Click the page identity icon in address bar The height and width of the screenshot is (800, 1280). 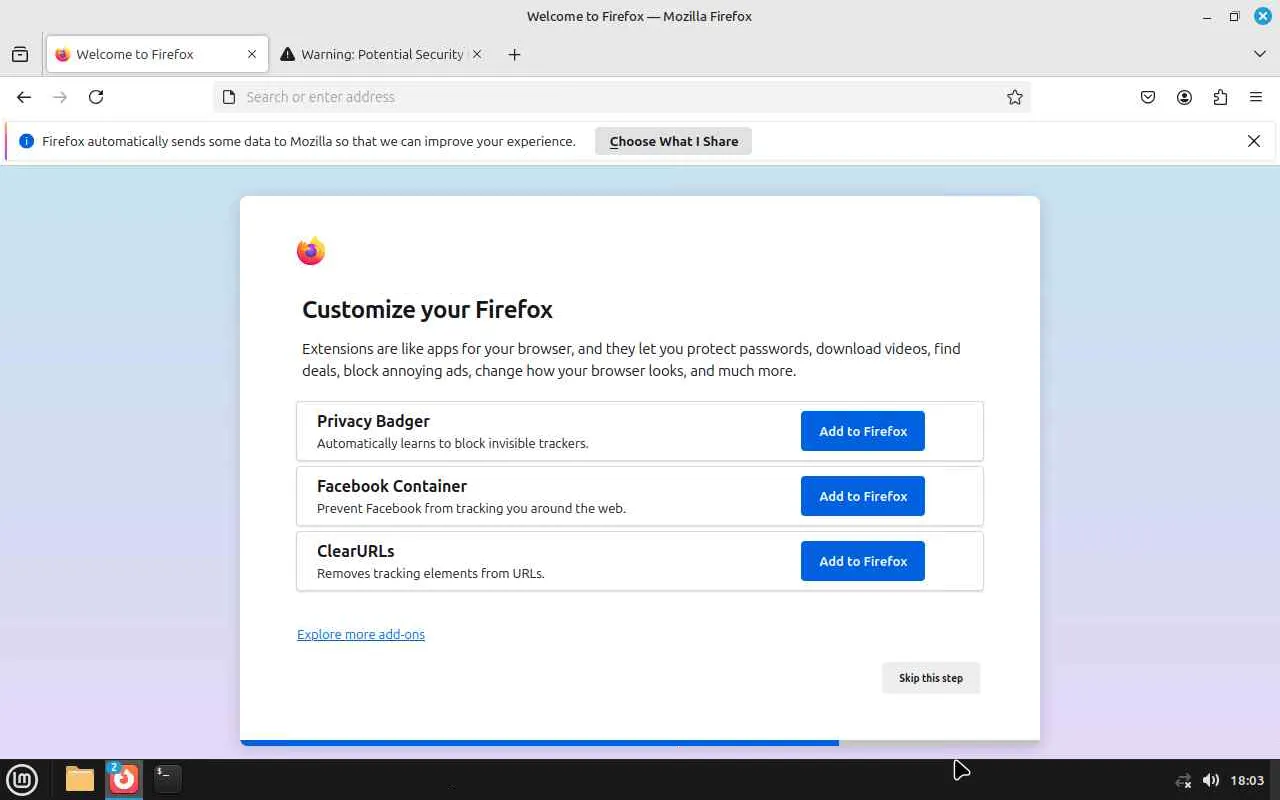[229, 97]
